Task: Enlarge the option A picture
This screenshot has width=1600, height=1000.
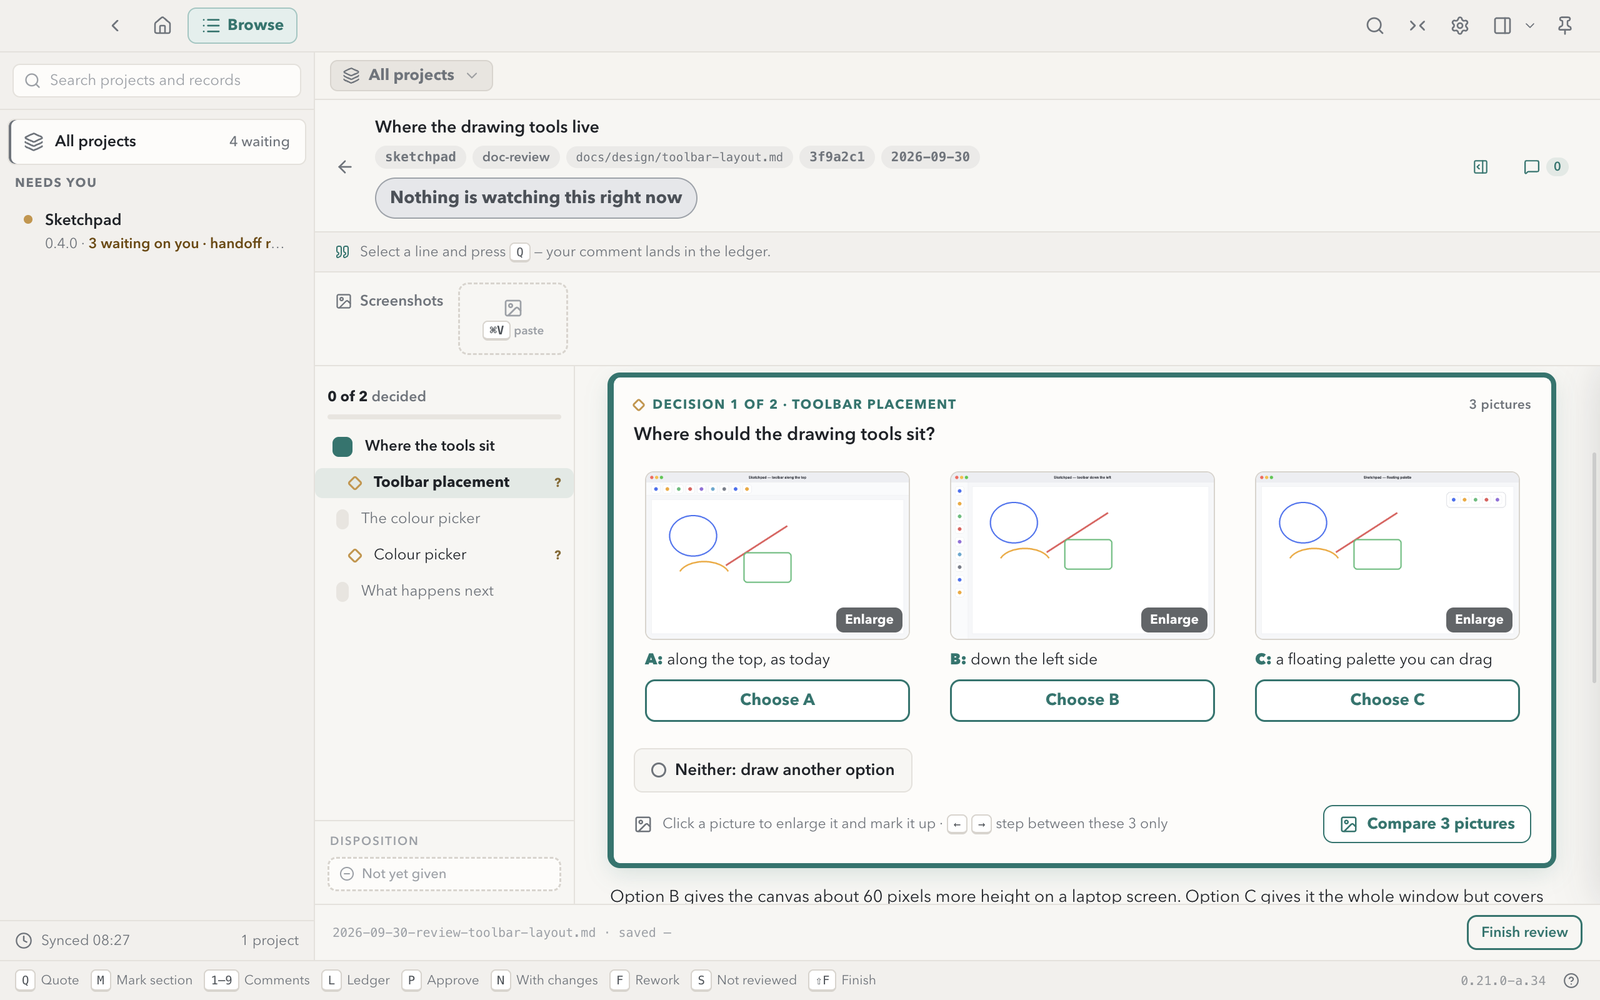Action: [869, 620]
